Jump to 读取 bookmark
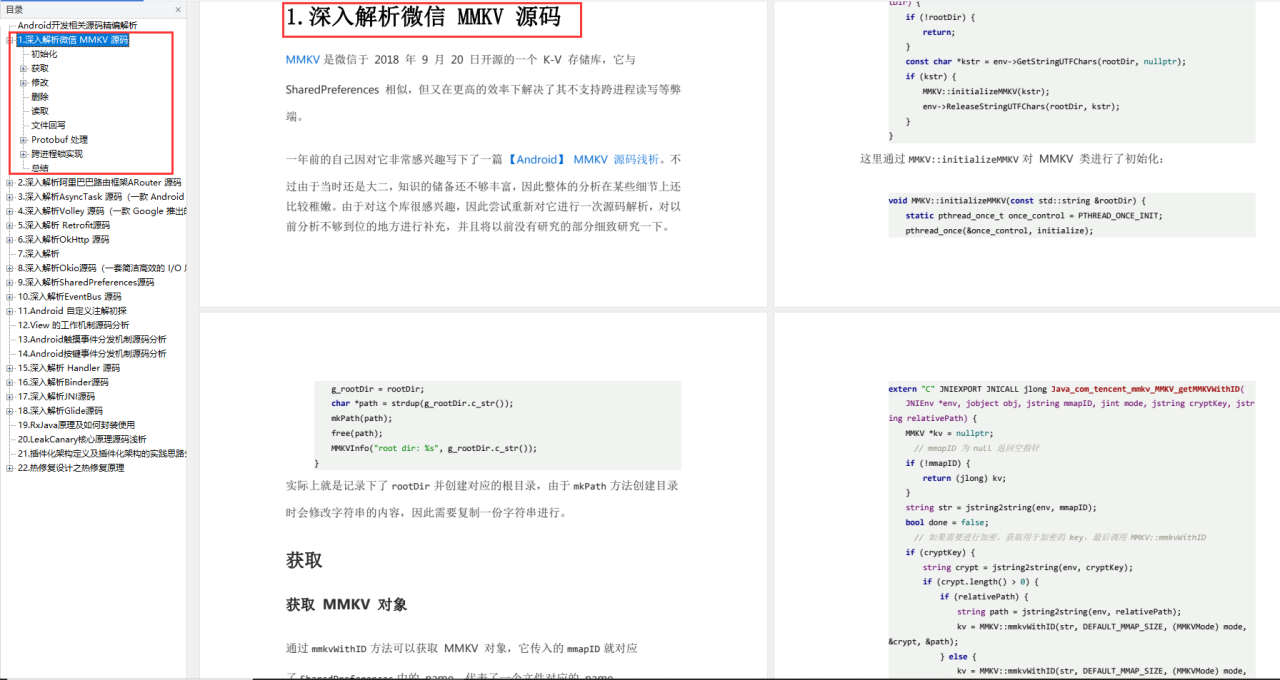Image resolution: width=1280 pixels, height=680 pixels. [x=39, y=111]
